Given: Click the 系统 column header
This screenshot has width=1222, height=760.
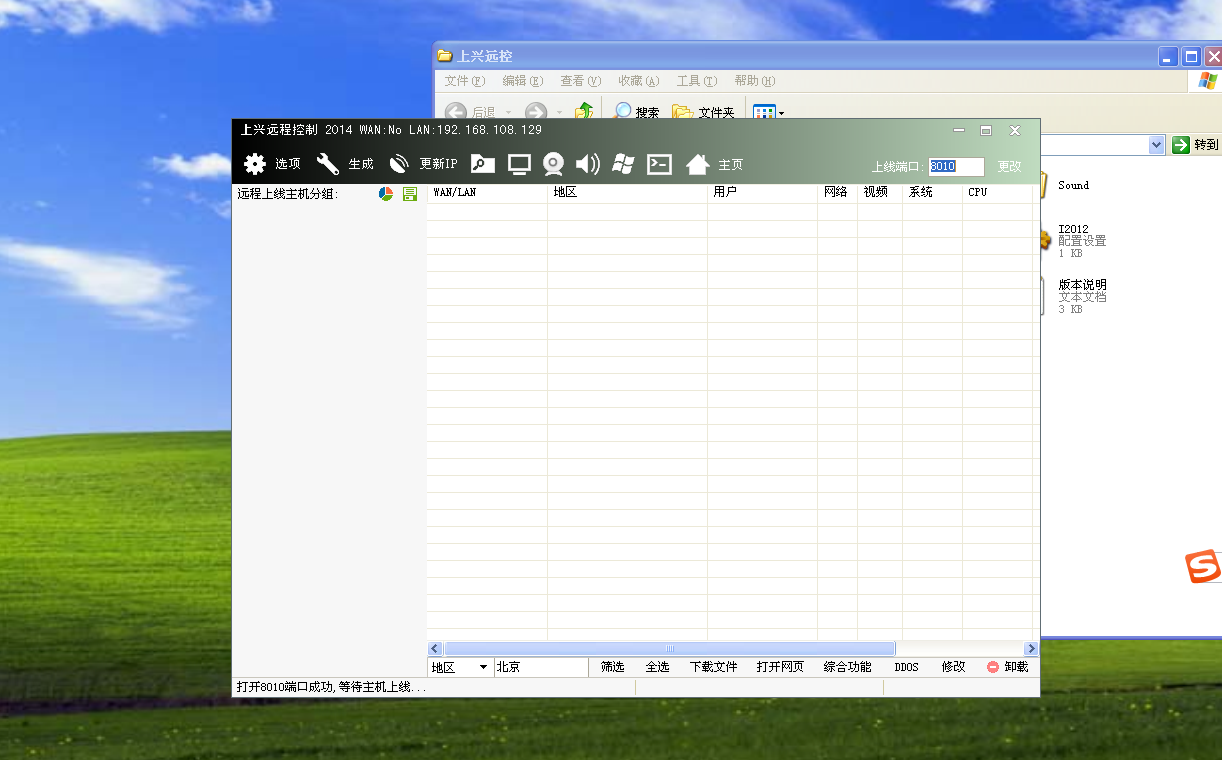Looking at the screenshot, I should pos(932,192).
